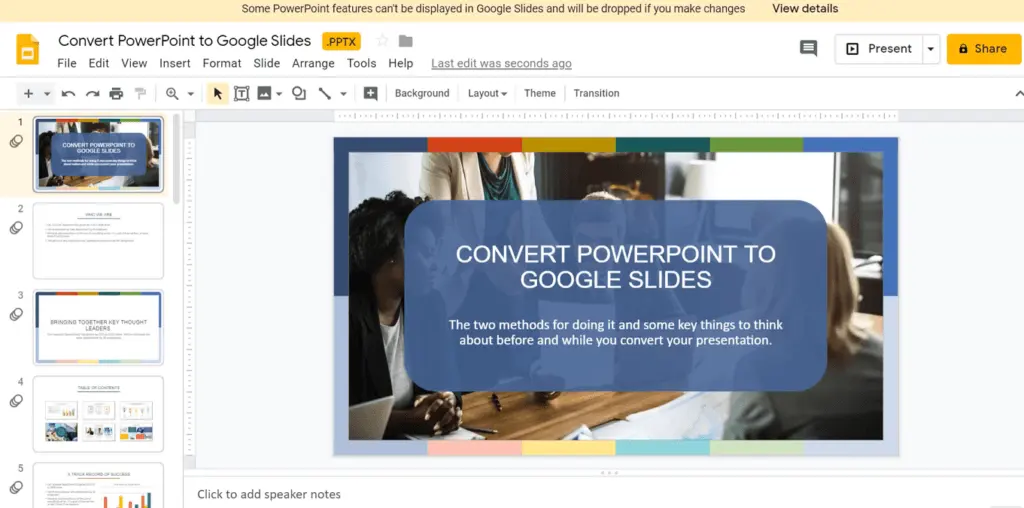Click the speaker notes resize handle dots

coord(609,472)
